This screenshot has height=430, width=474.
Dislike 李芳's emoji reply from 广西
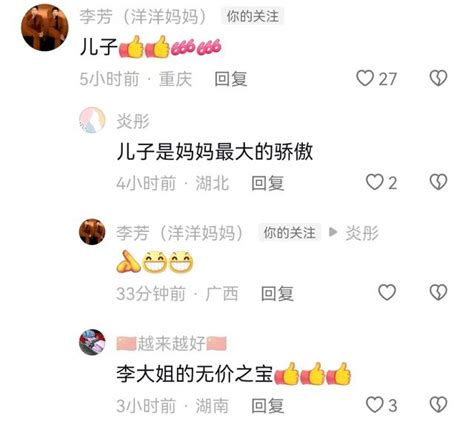438,293
